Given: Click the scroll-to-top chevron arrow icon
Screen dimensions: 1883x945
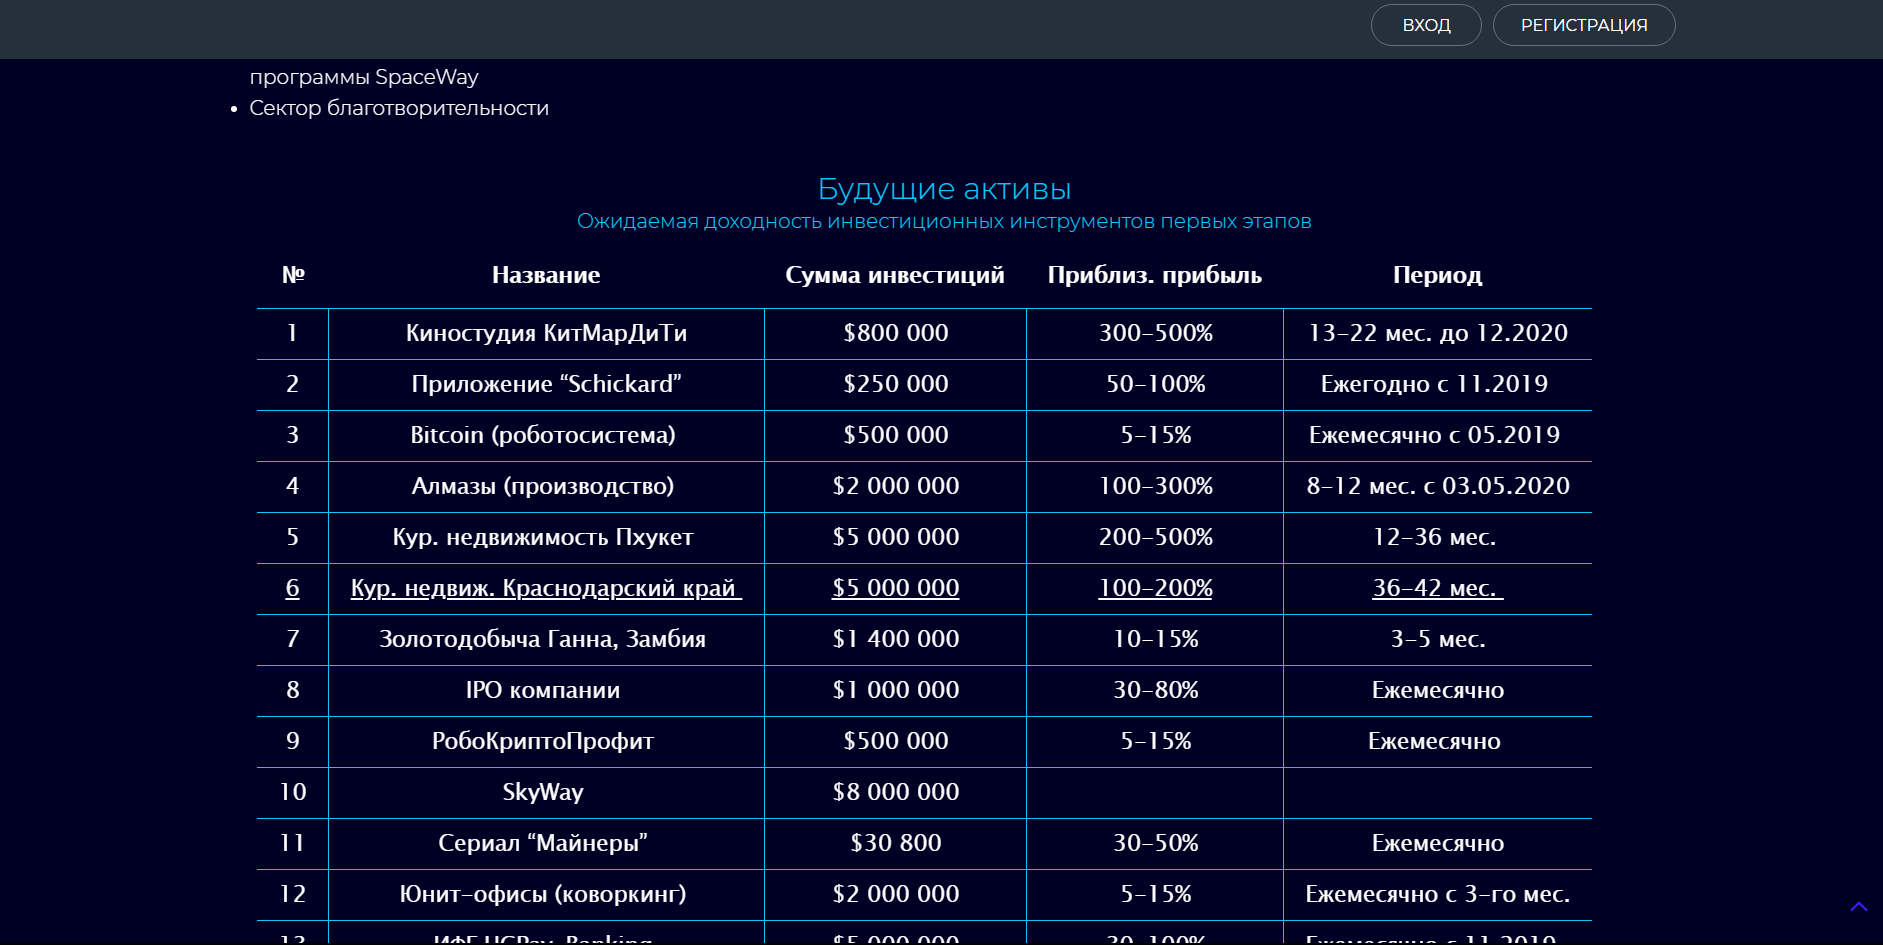Looking at the screenshot, I should [x=1859, y=907].
